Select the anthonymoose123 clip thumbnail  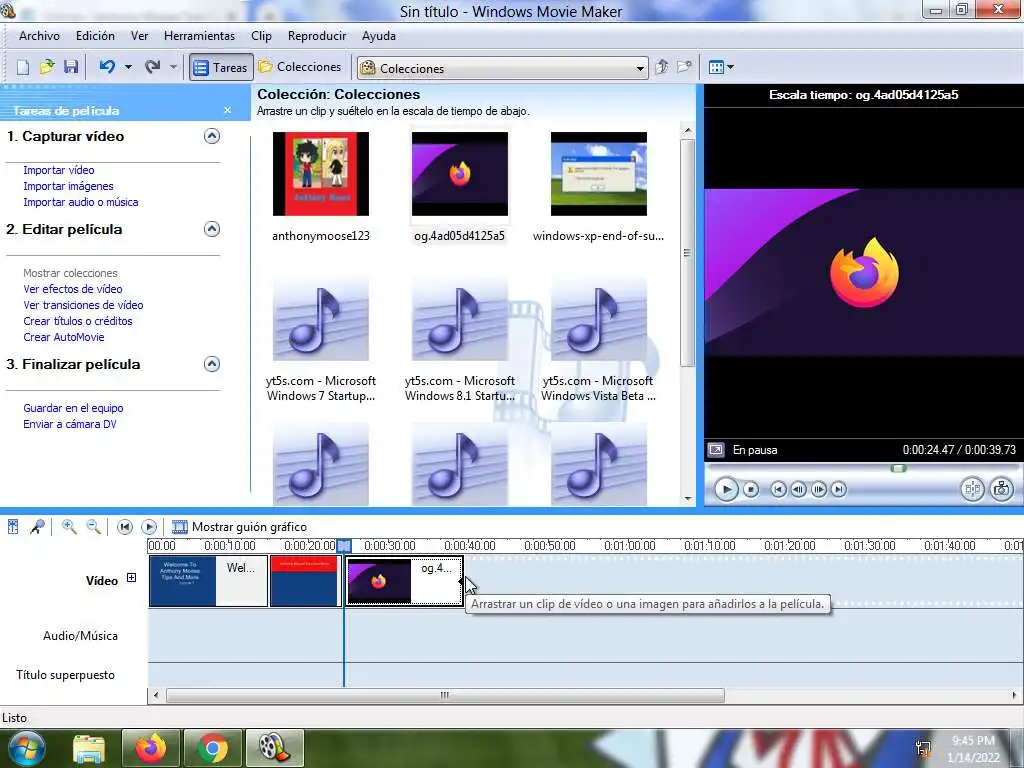pos(321,174)
